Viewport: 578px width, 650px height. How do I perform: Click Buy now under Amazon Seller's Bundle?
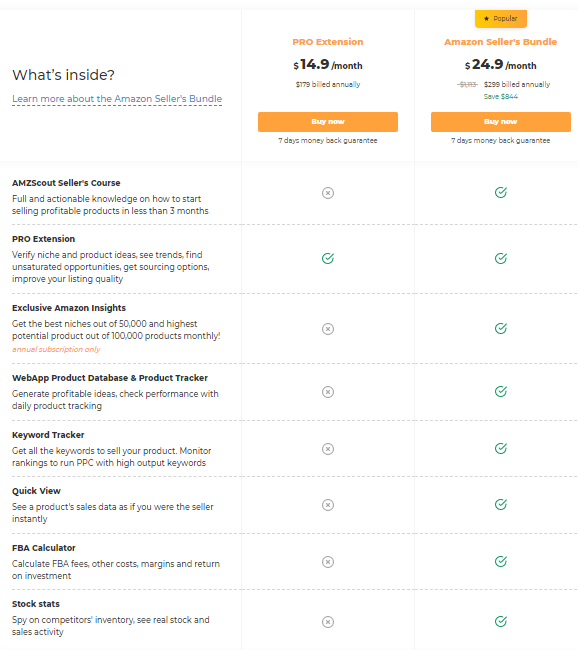click(x=500, y=122)
